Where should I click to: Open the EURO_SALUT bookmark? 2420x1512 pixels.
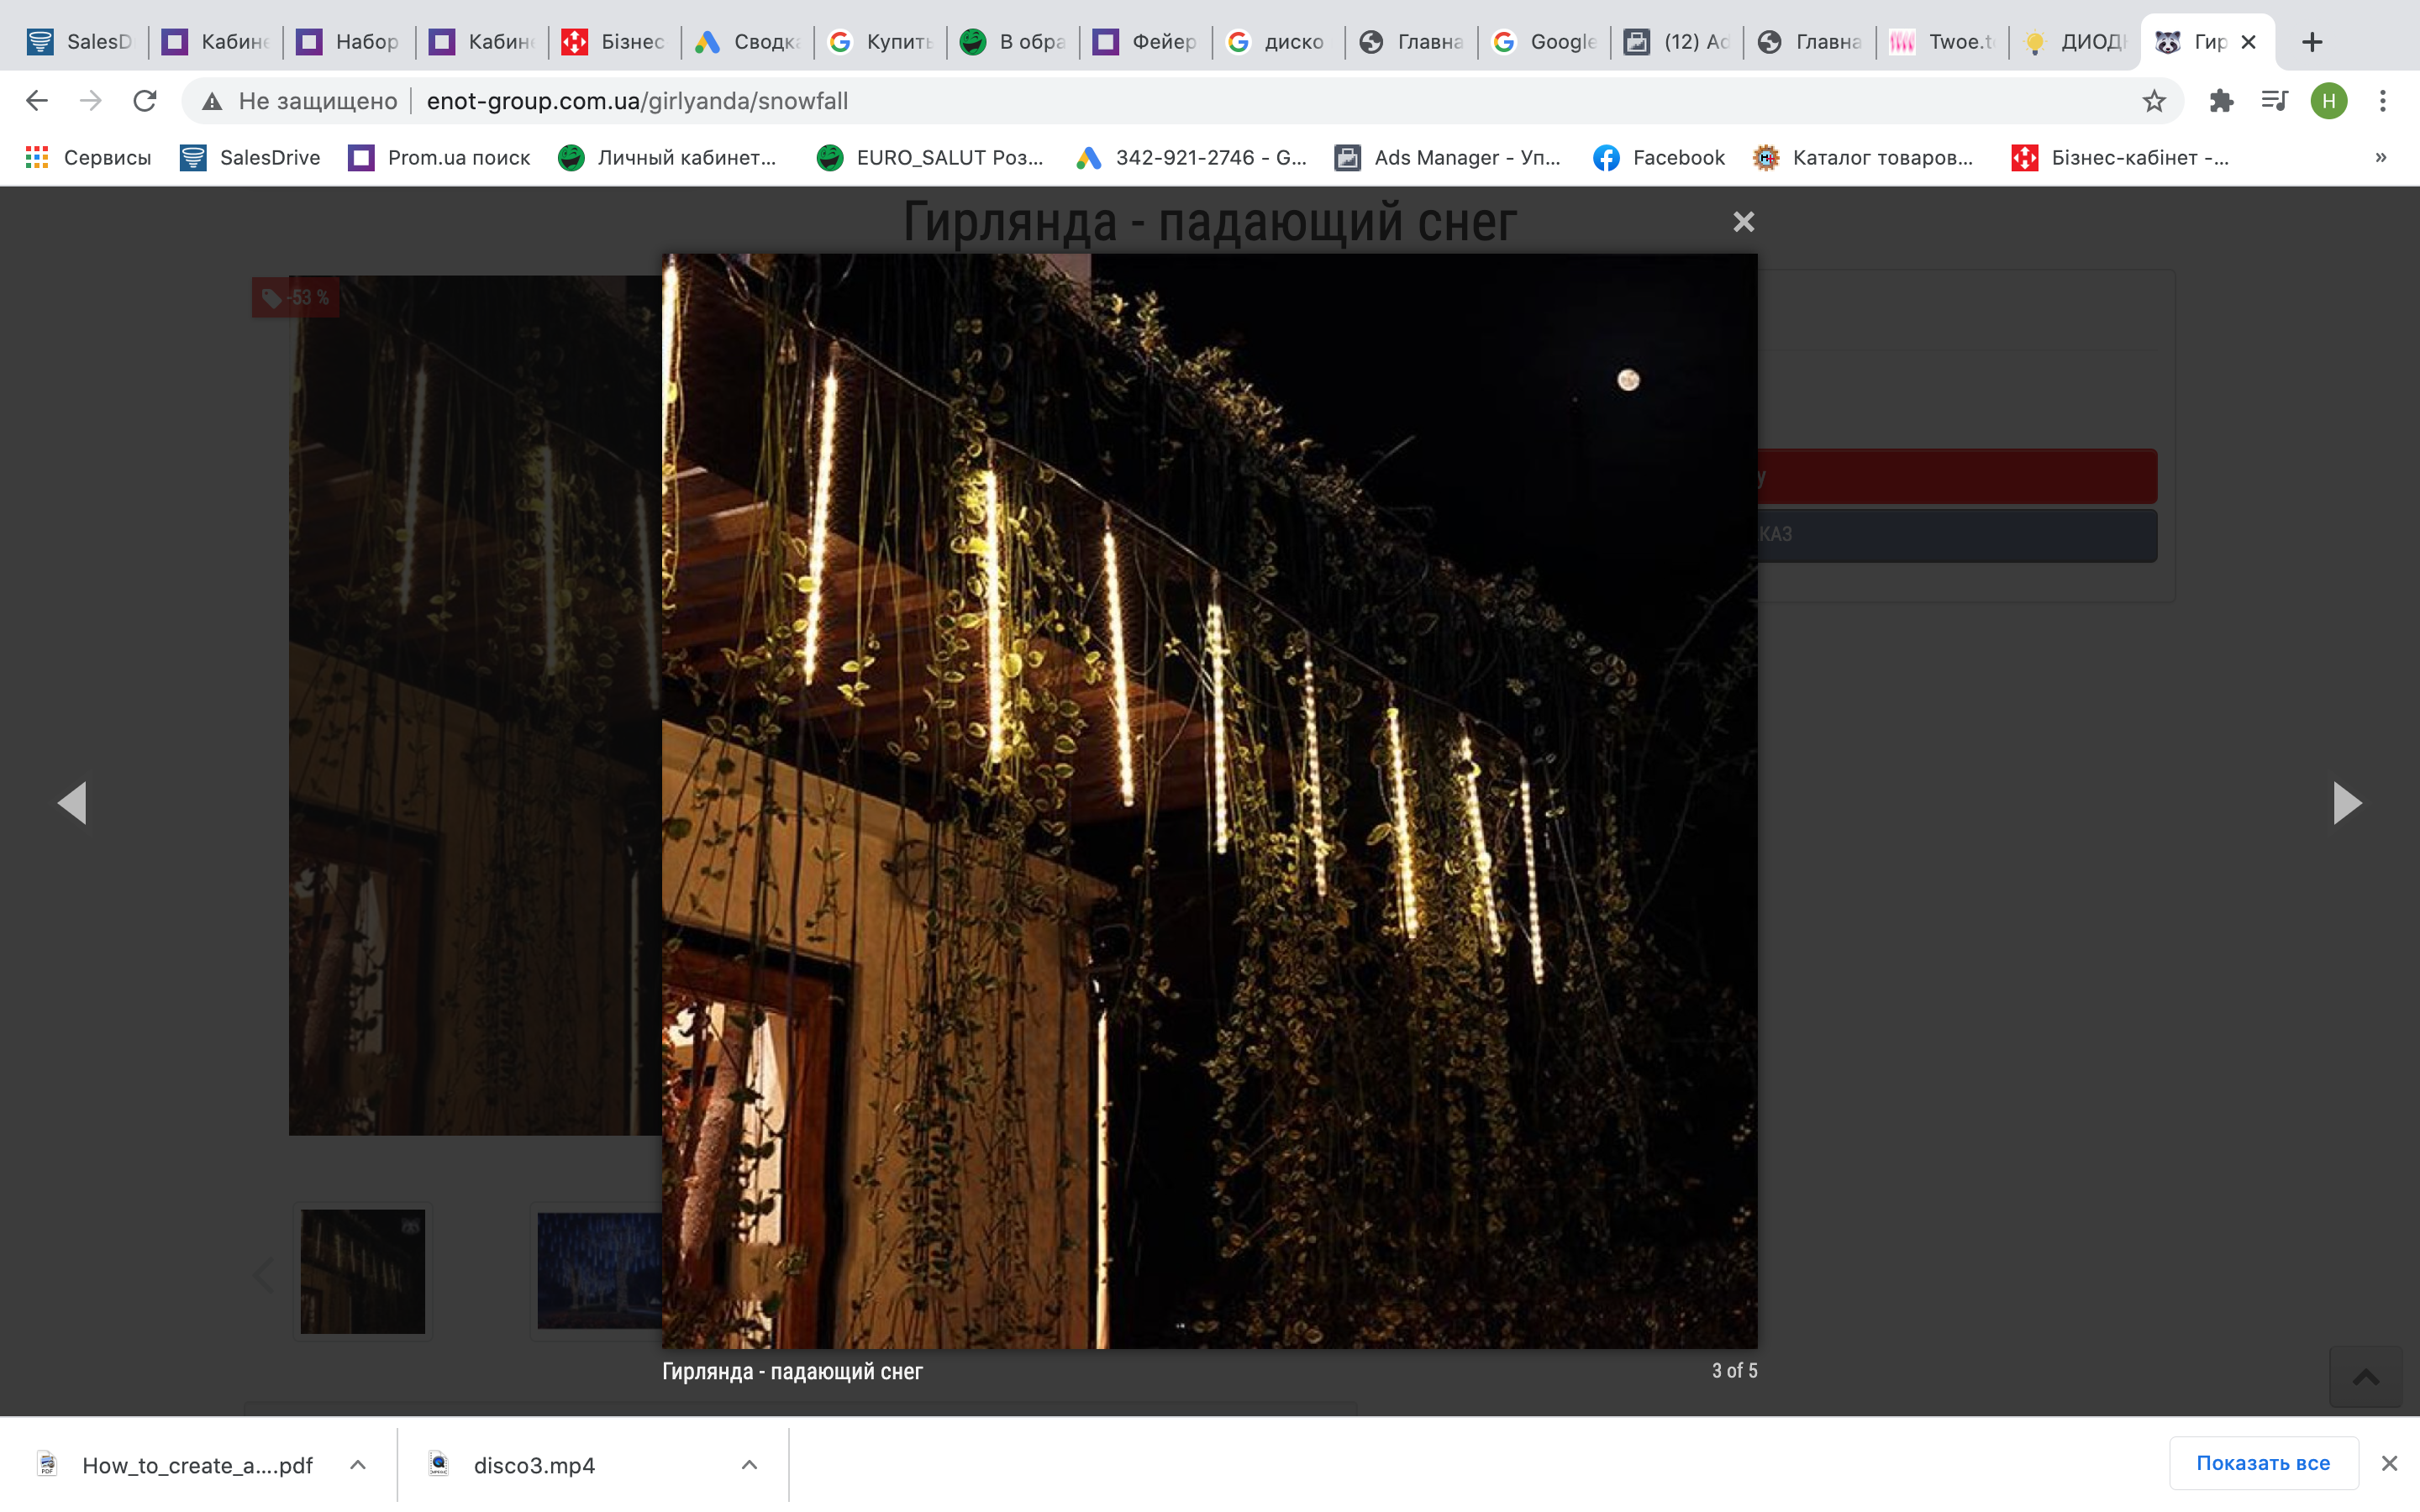[x=930, y=158]
